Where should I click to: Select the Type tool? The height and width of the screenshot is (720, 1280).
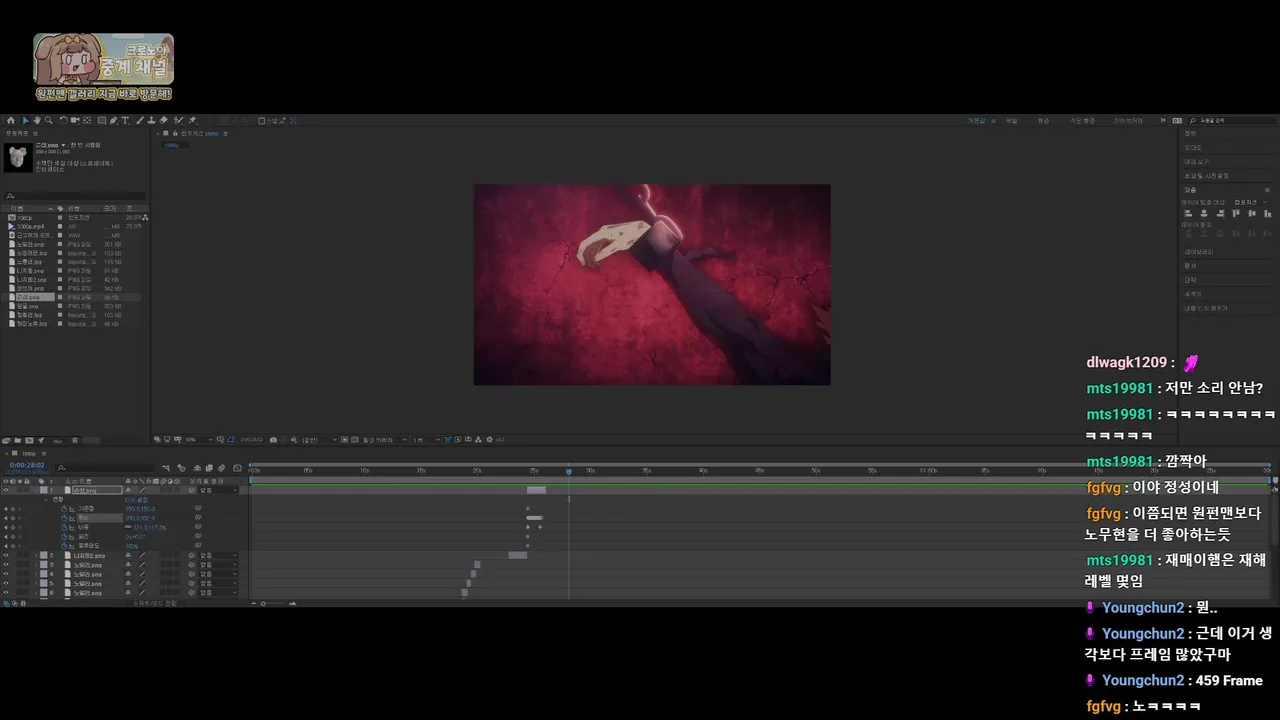pyautogui.click(x=125, y=120)
